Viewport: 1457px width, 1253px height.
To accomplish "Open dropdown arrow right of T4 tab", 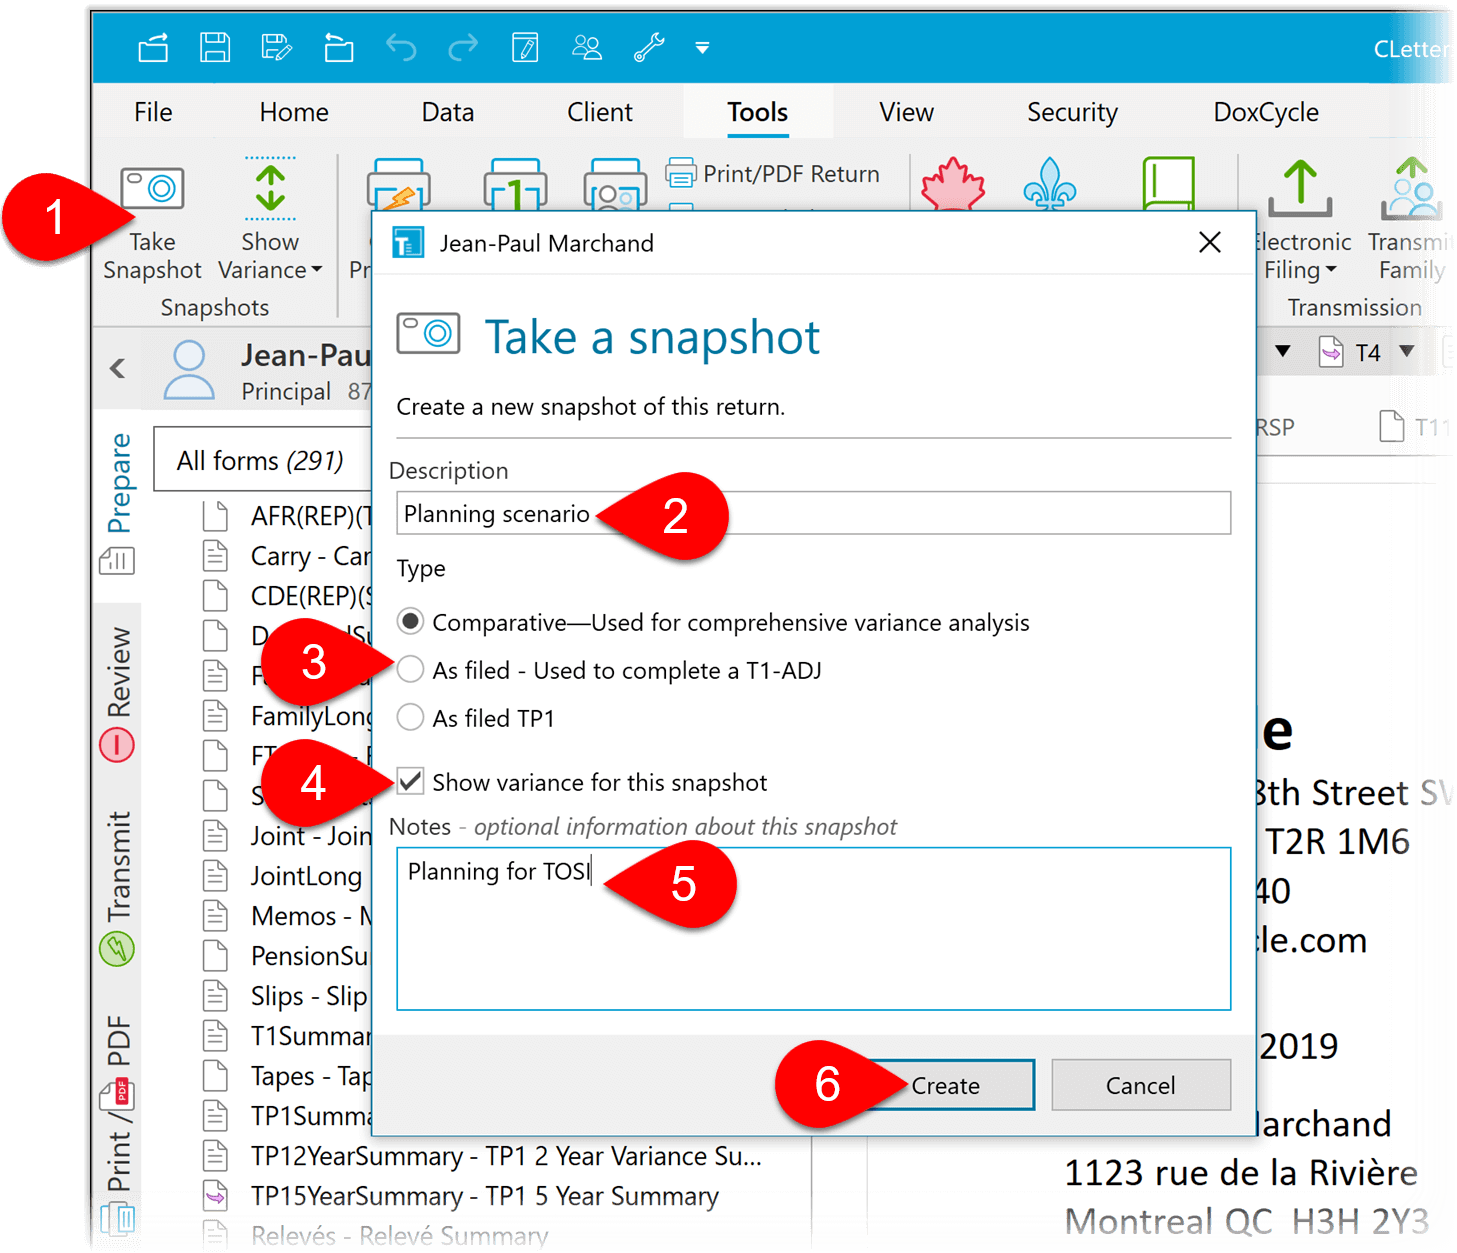I will [x=1407, y=351].
